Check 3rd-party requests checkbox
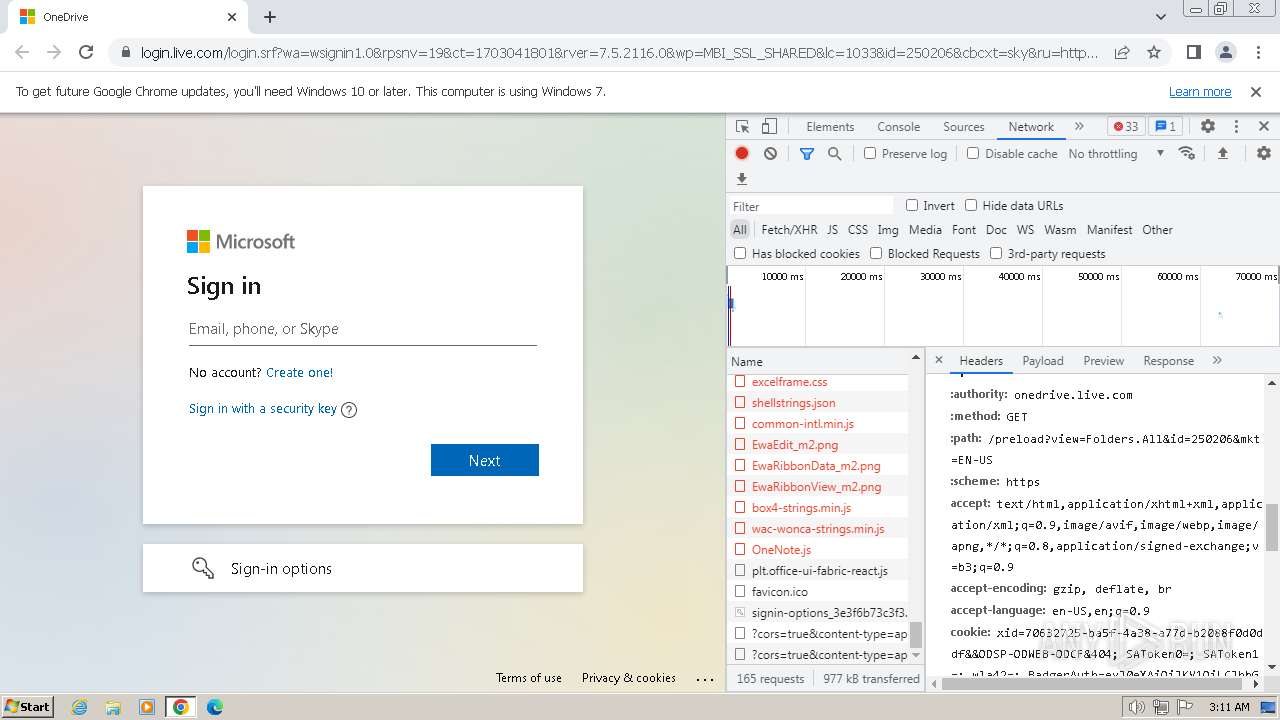1280x720 pixels. tap(996, 253)
